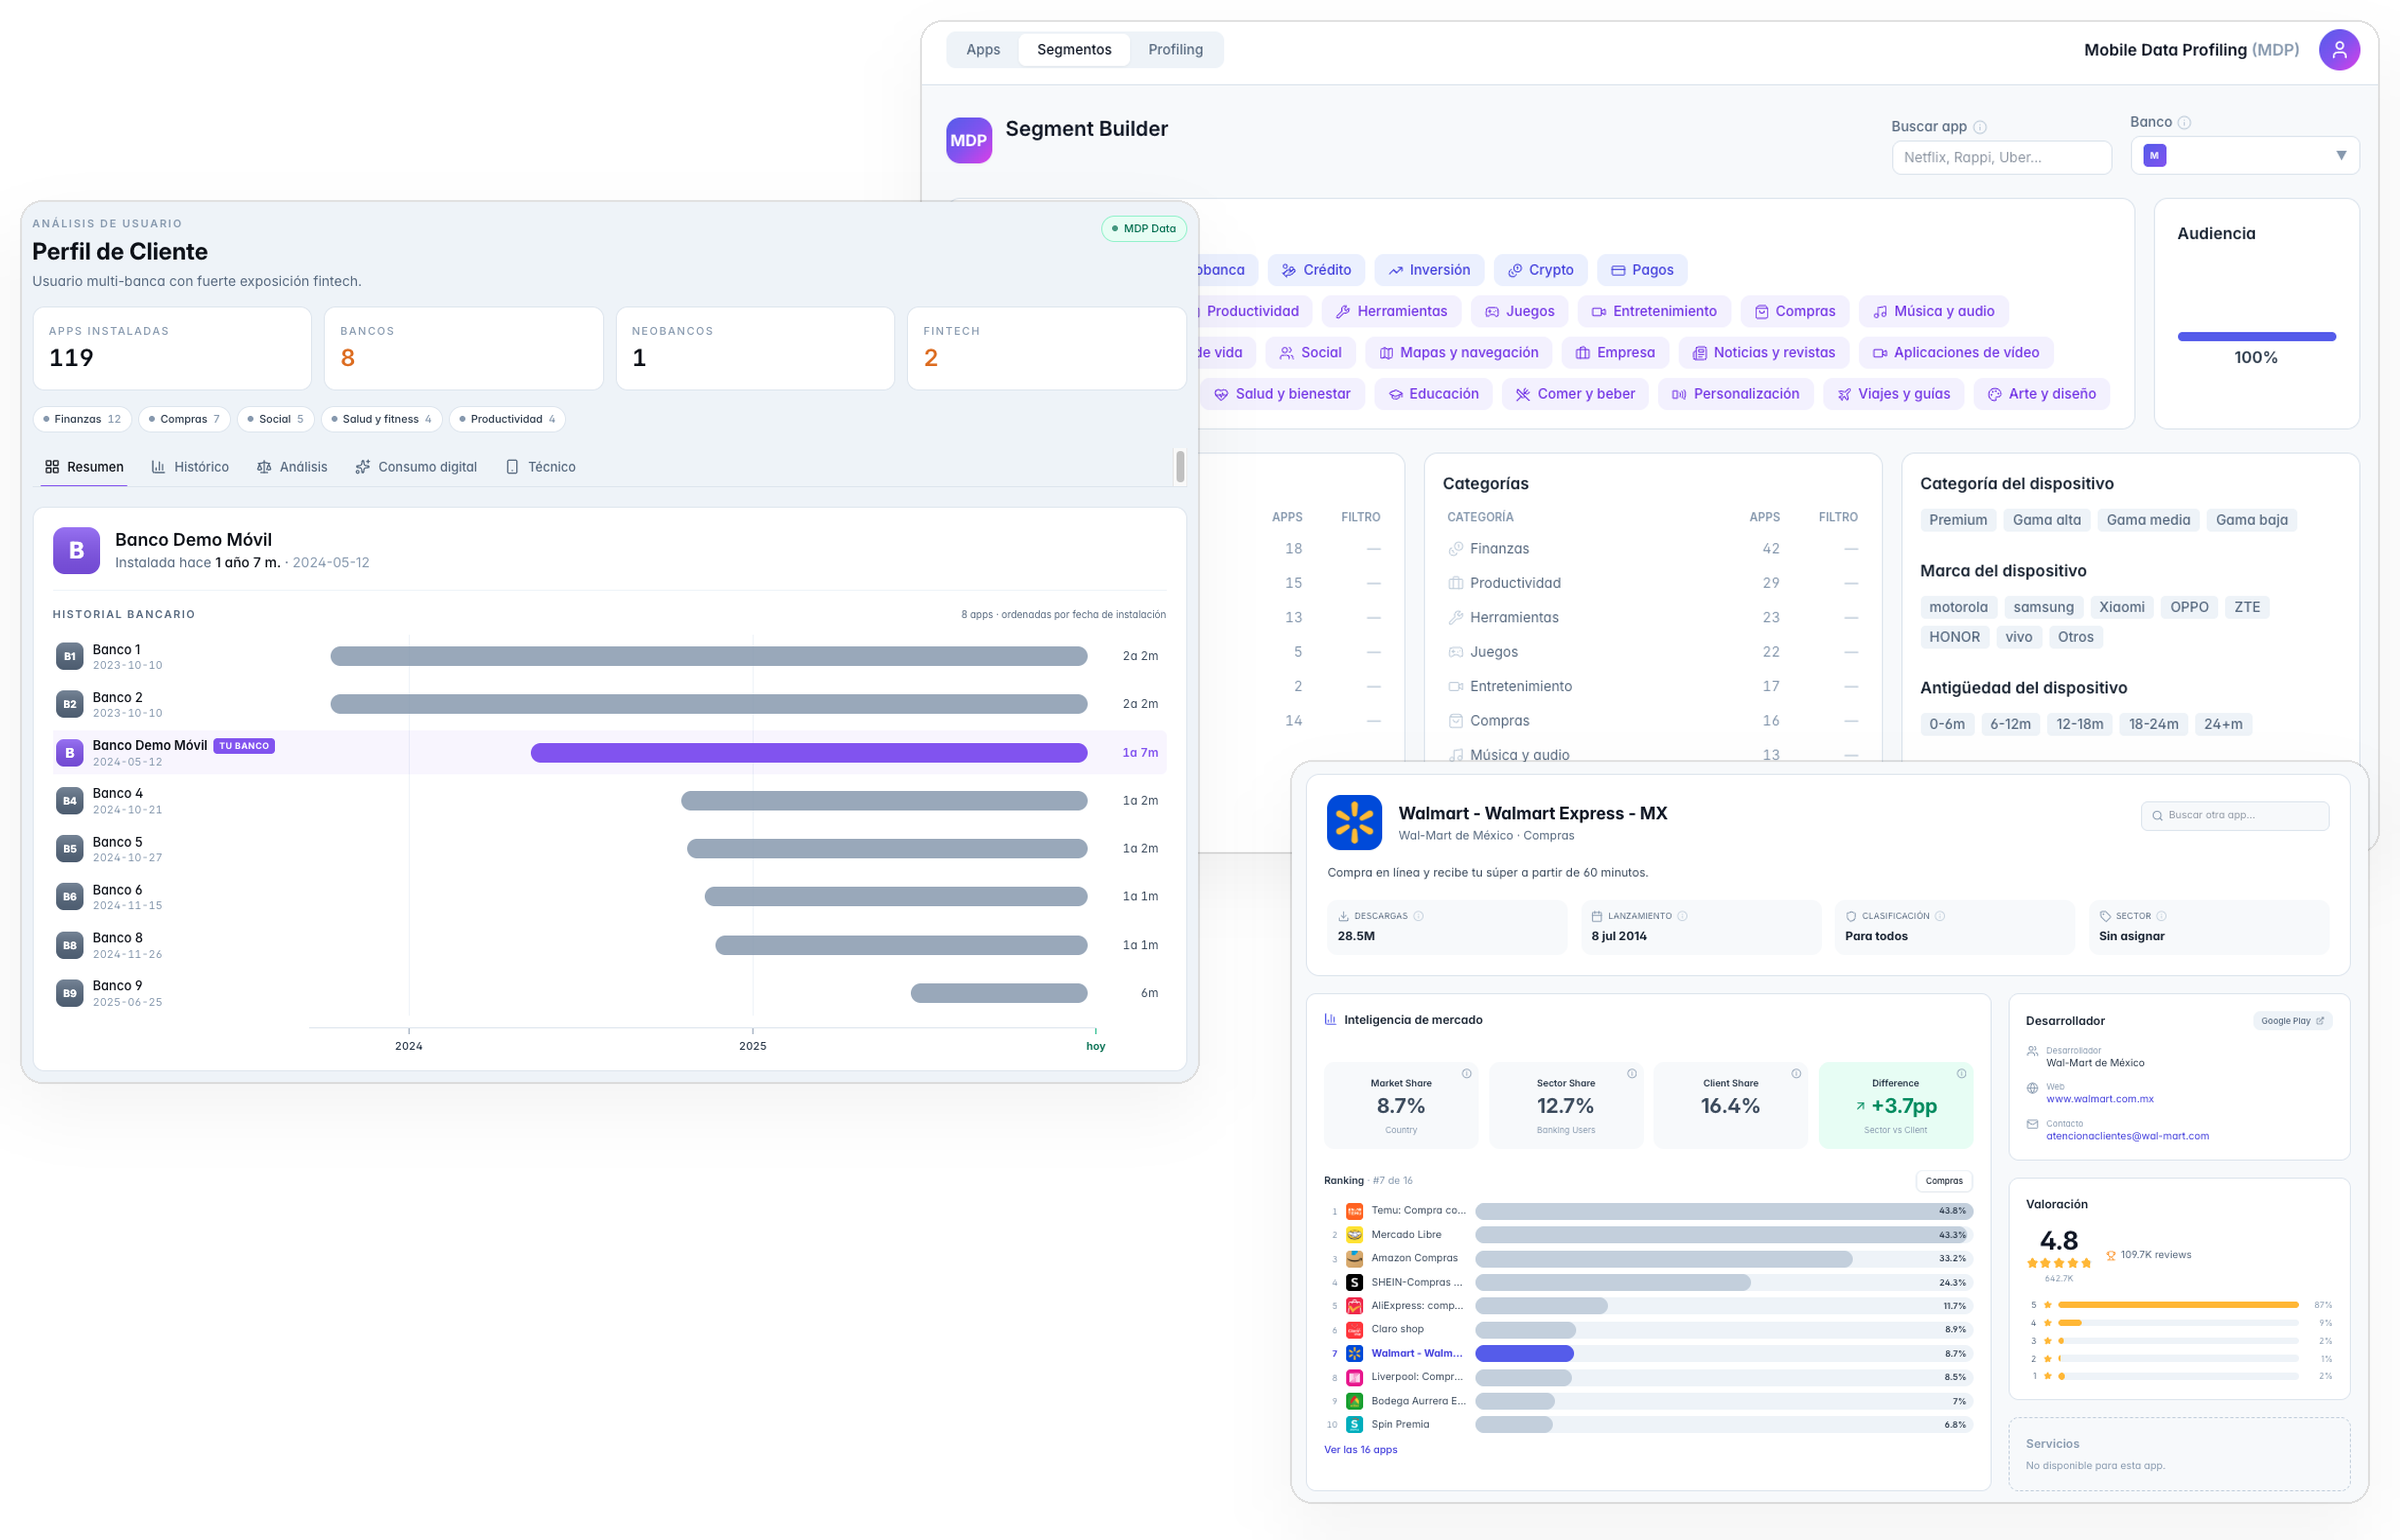This screenshot has width=2400, height=1540.
Task: Click the B9 badge for Banco 9
Action: coord(70,993)
